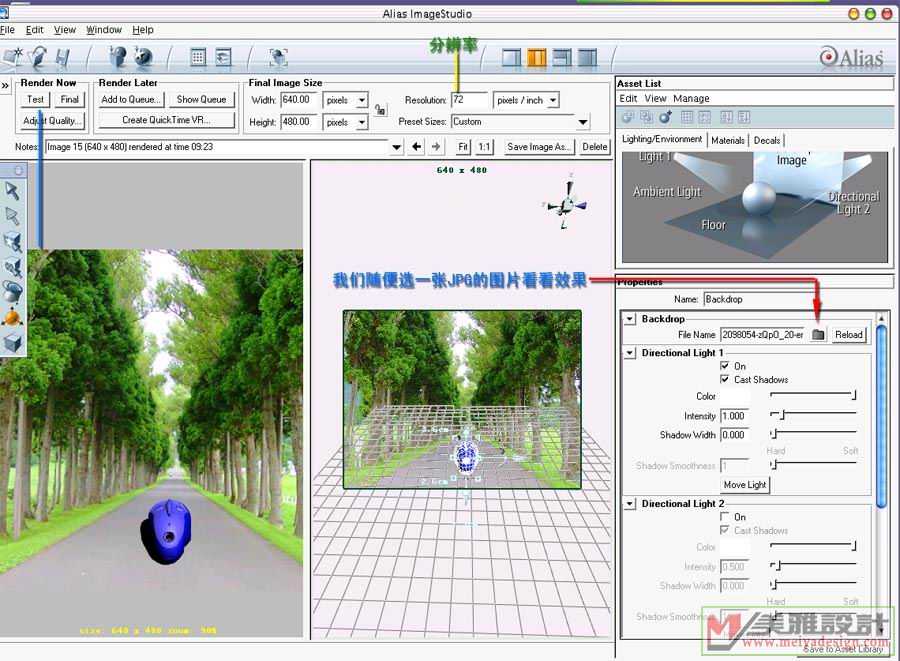Switch to Lighting/Environment tab
Screen dimensions: 900x661
pyautogui.click(x=662, y=139)
